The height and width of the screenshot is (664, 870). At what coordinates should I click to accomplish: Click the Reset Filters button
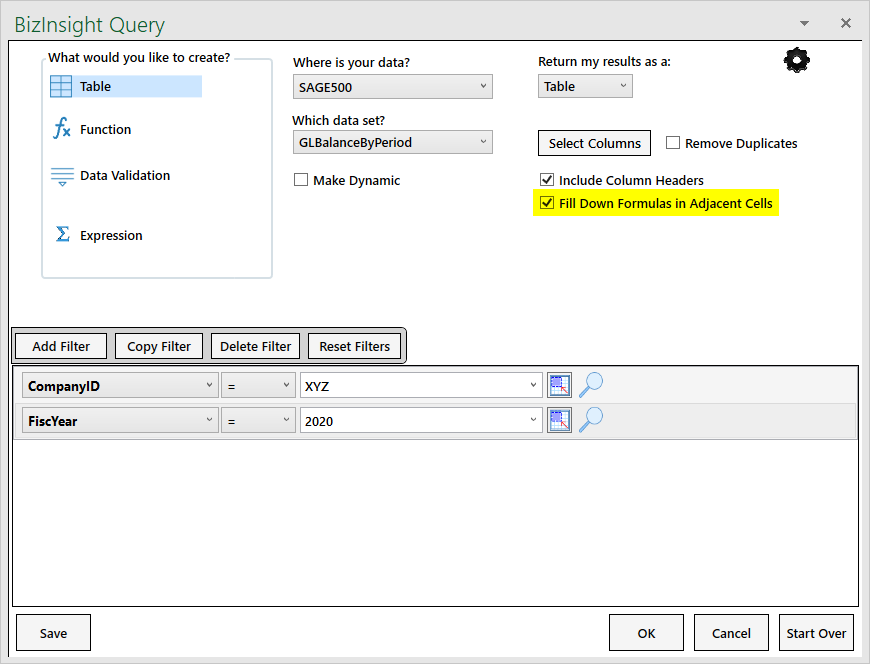tap(355, 346)
